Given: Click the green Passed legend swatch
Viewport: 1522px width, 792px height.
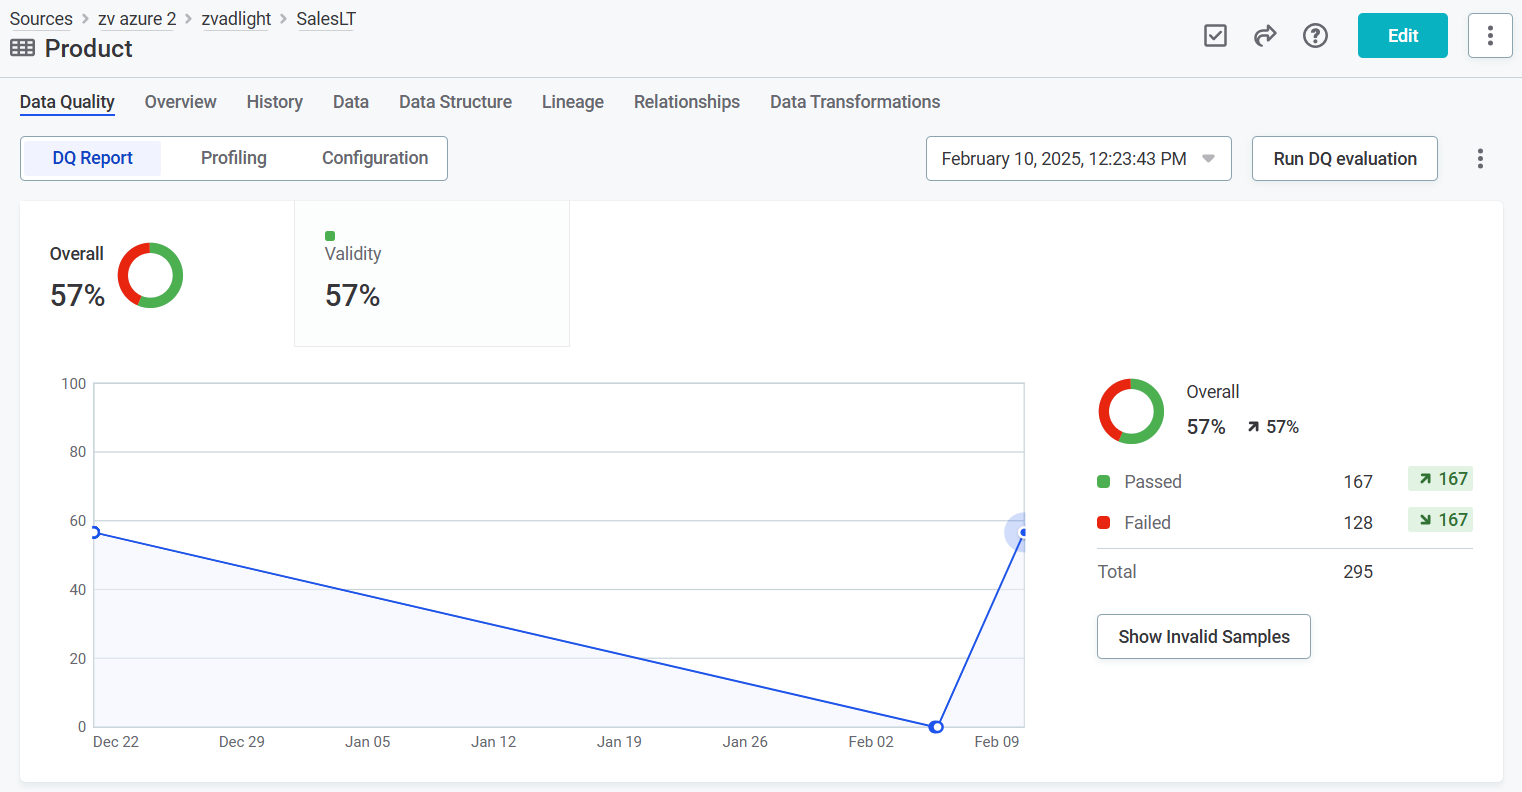Looking at the screenshot, I should 1104,482.
